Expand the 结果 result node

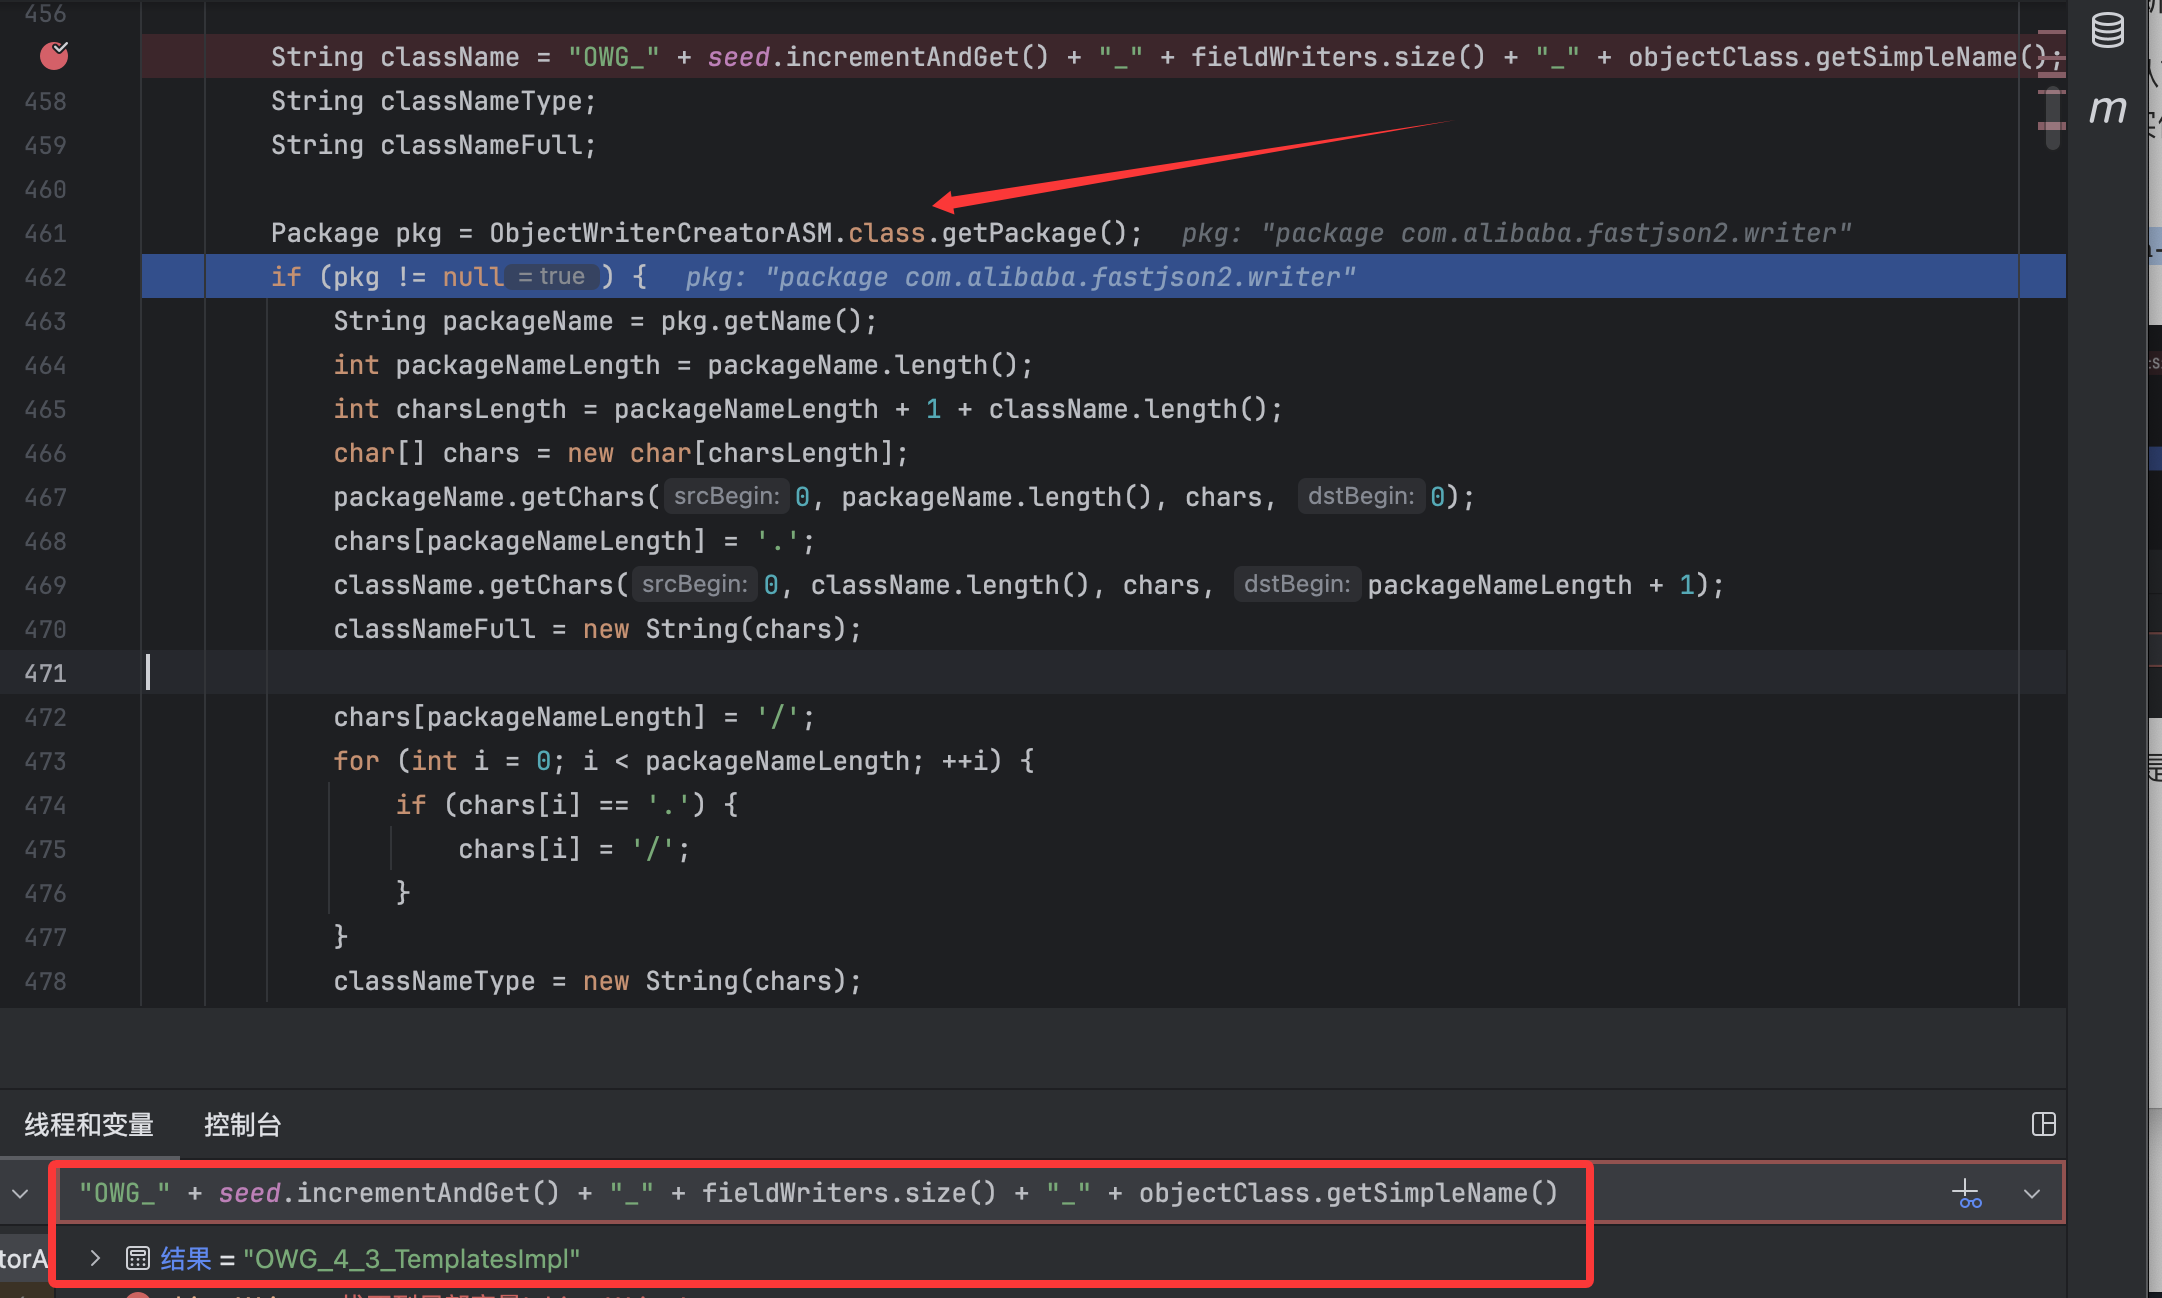click(x=95, y=1258)
